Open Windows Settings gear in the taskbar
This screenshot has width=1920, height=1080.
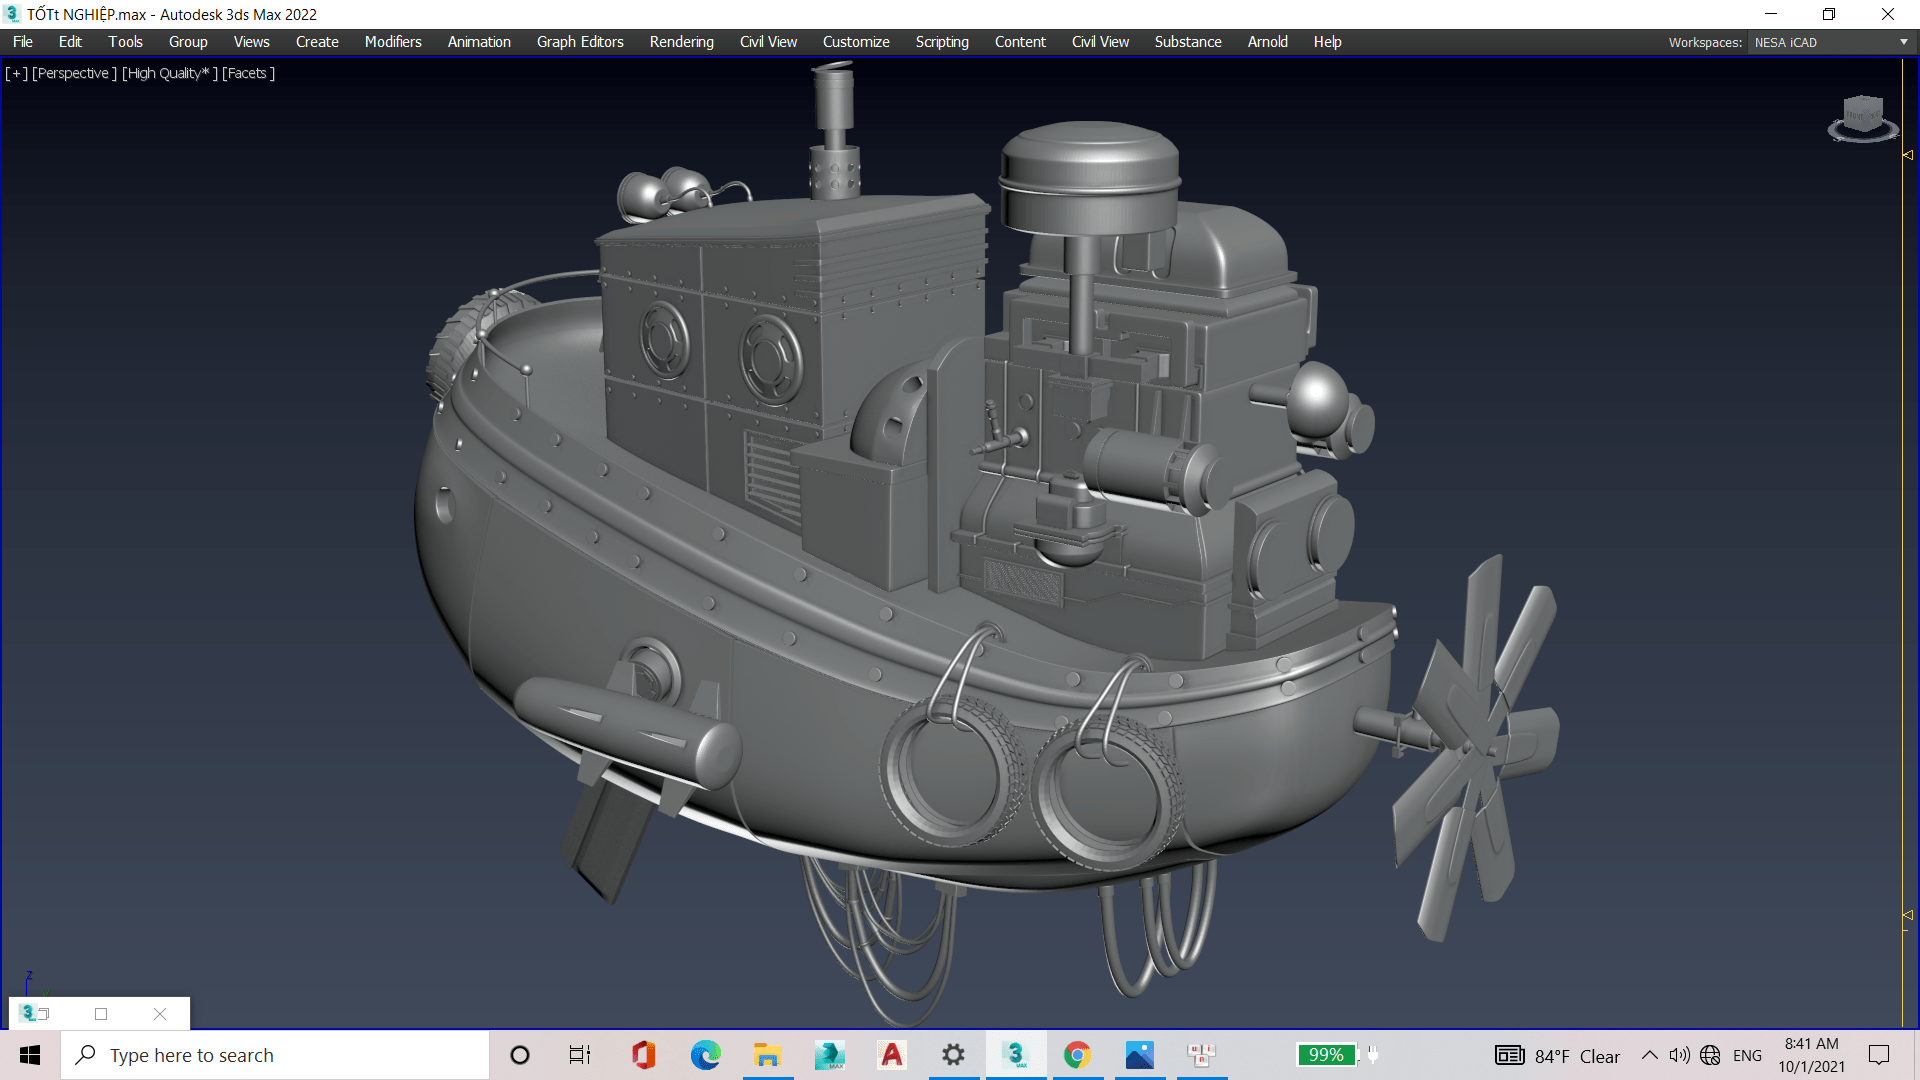point(953,1055)
